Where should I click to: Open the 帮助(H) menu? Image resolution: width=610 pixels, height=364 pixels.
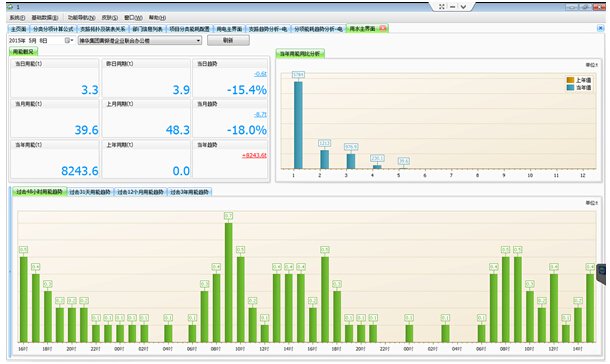[x=157, y=18]
